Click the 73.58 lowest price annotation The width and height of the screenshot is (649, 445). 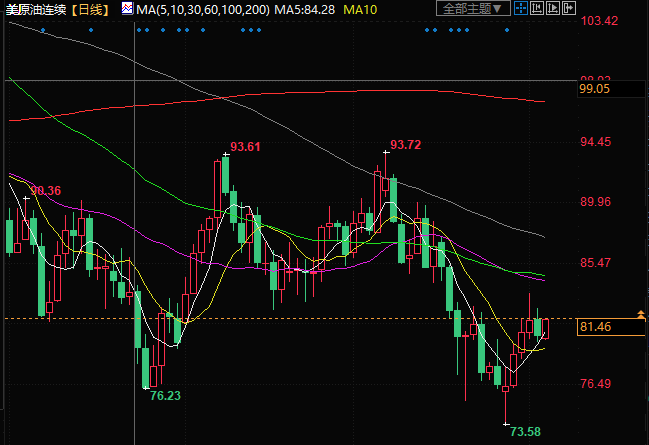525,431
